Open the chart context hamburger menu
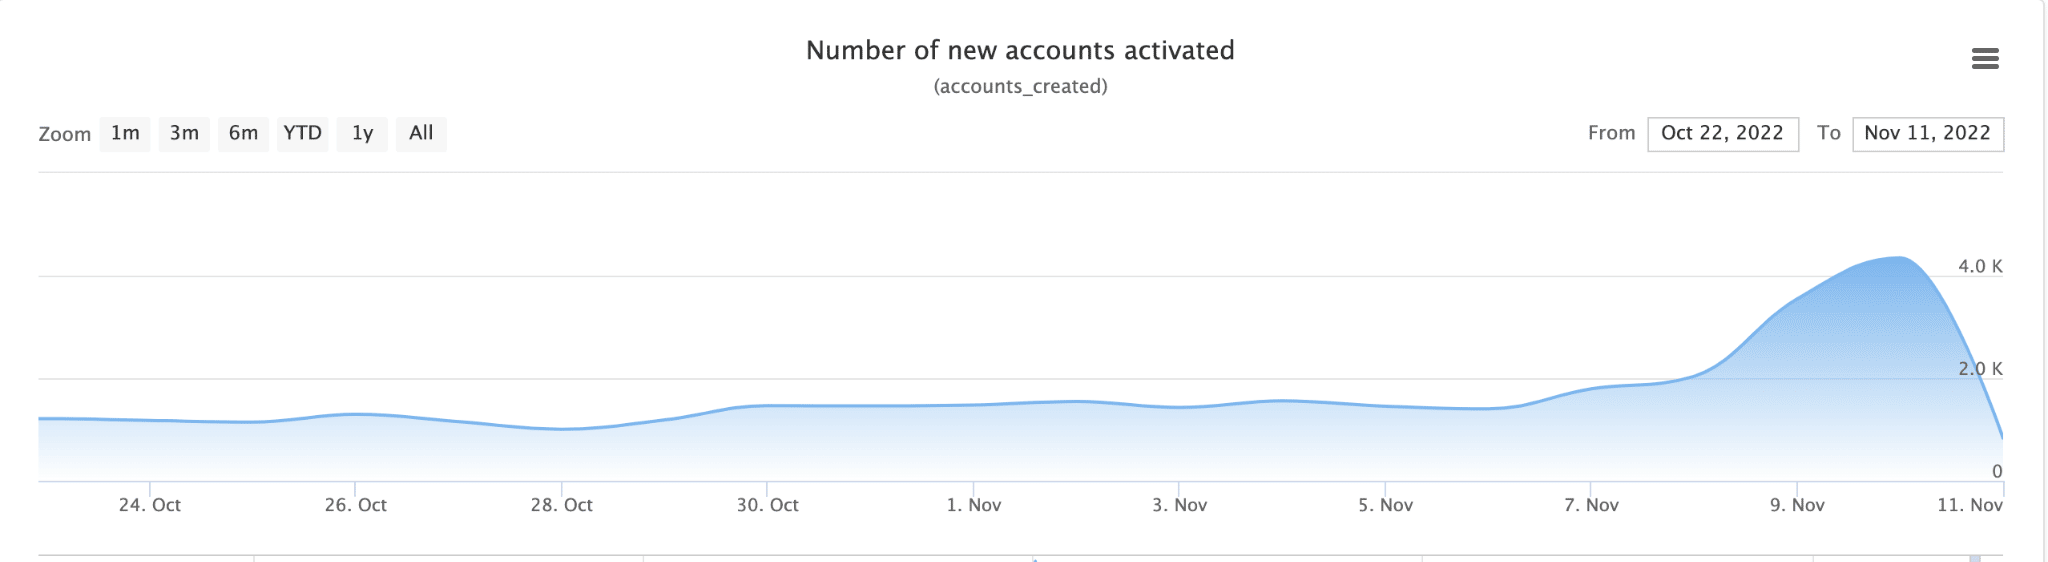The width and height of the screenshot is (2048, 562). pyautogui.click(x=1985, y=59)
